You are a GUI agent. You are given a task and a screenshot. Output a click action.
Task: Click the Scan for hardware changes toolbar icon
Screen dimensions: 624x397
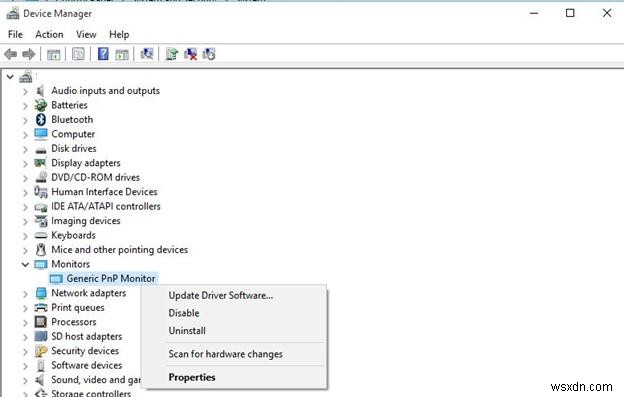pos(146,54)
